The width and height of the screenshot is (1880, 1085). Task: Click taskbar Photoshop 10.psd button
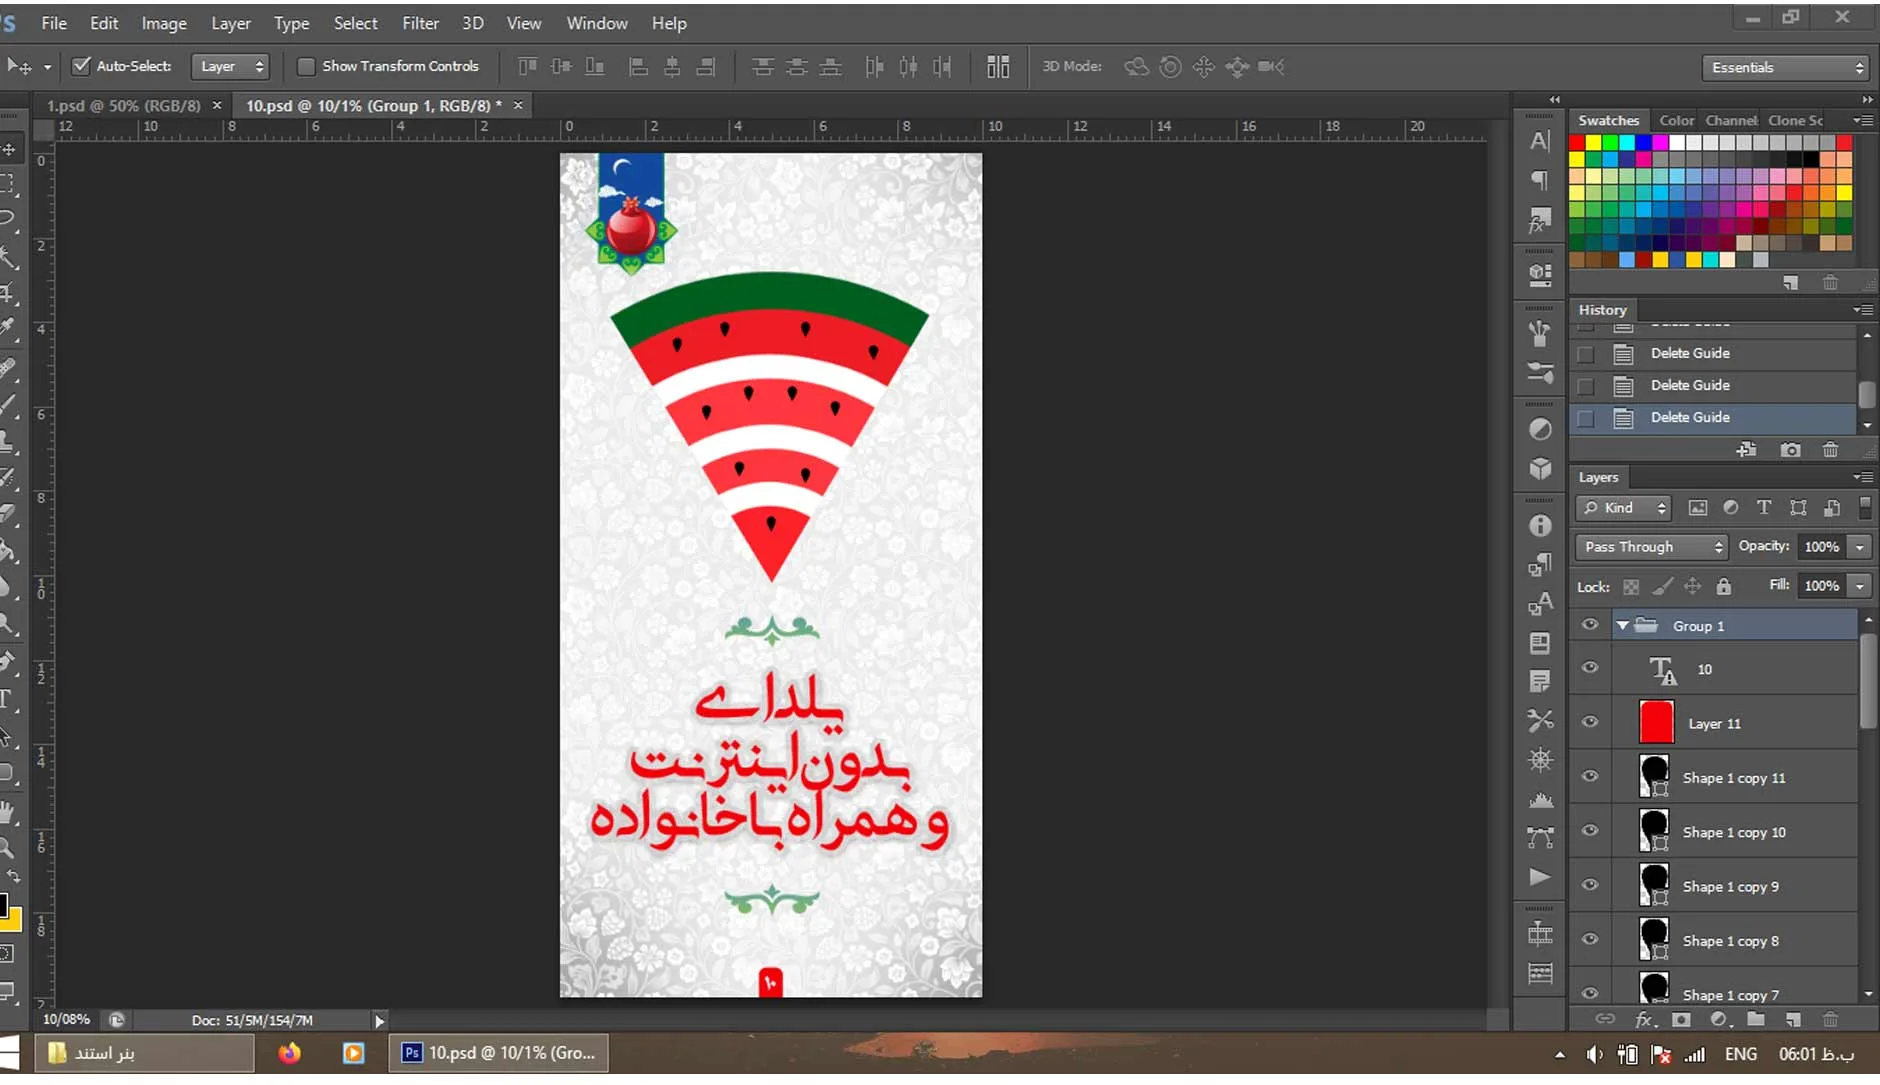pyautogui.click(x=498, y=1053)
